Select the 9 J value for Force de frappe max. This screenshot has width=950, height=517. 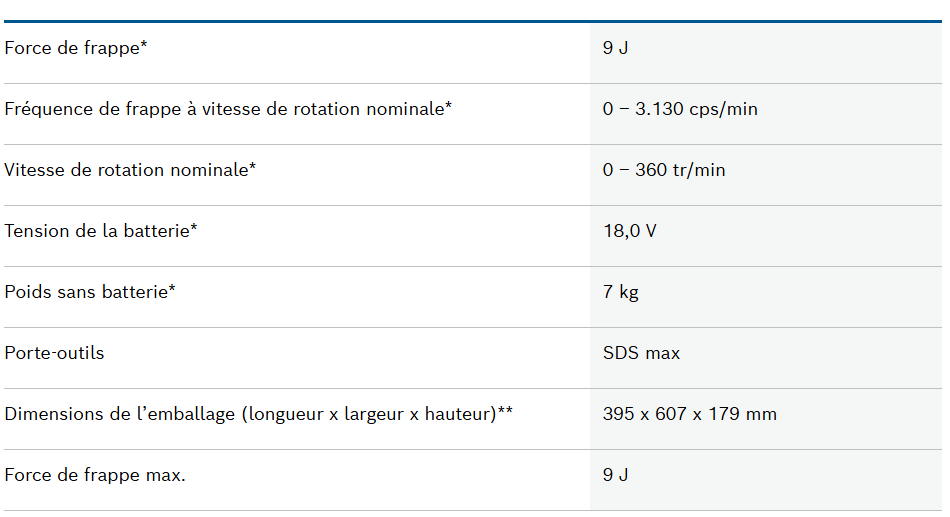[615, 475]
